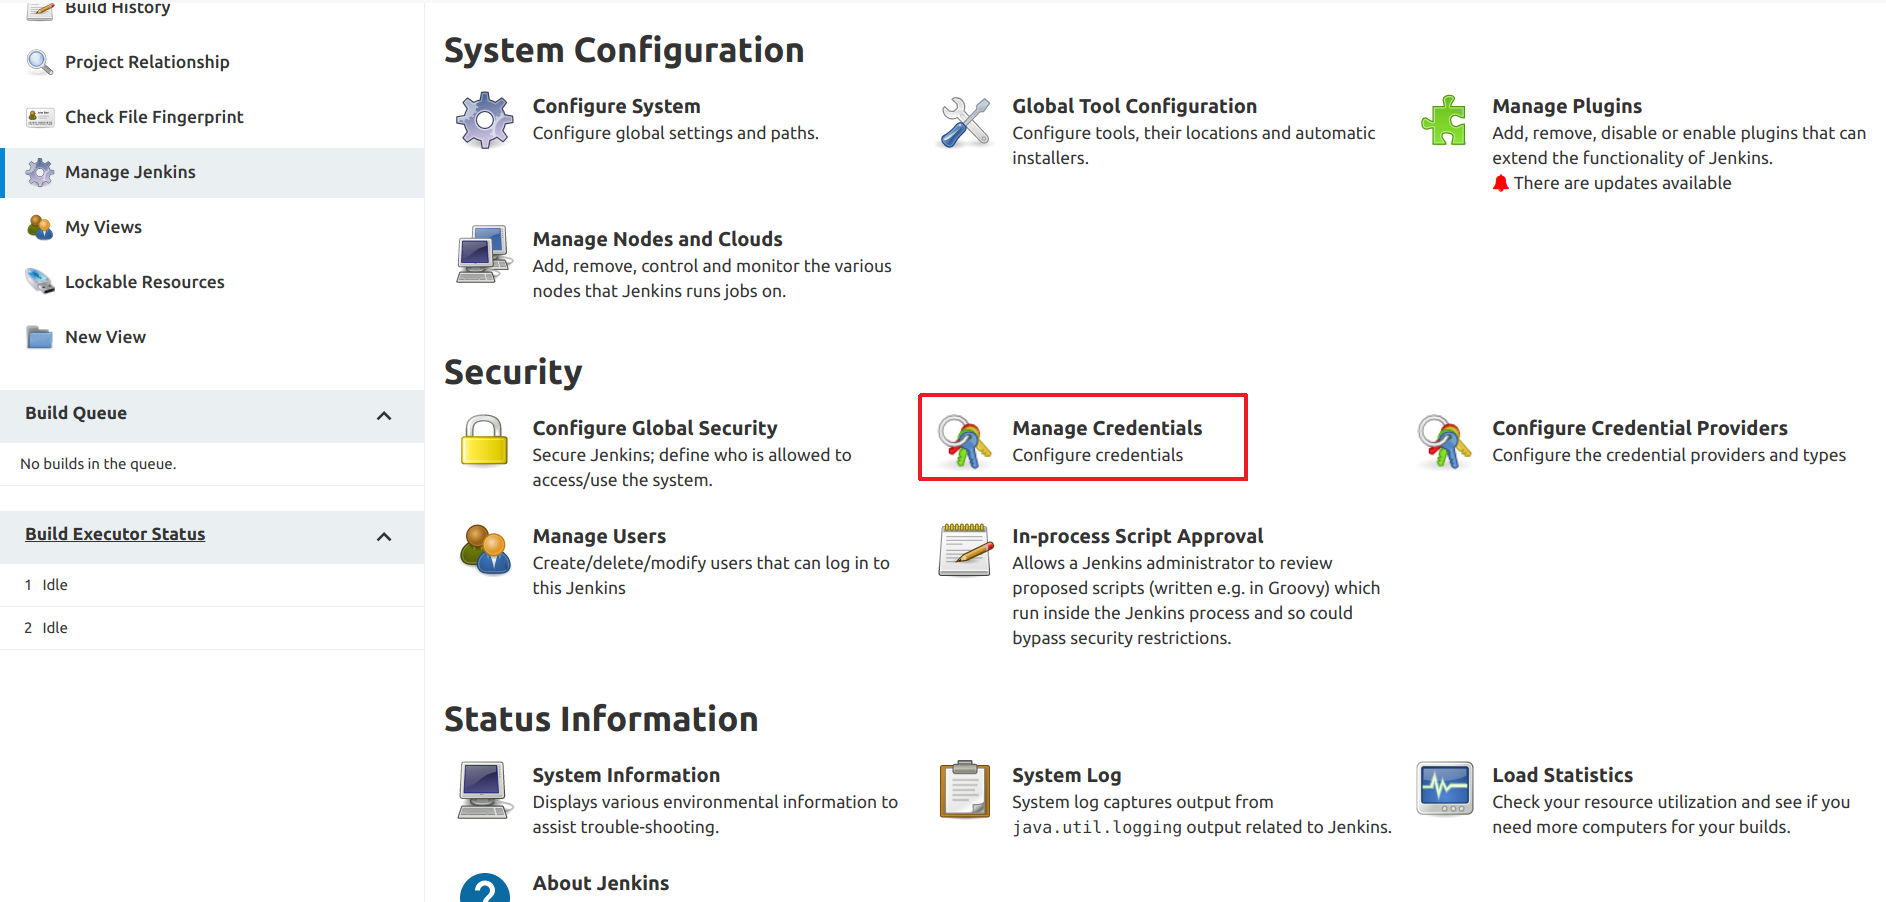Click the Manage Credentials keys icon
Screen dimensions: 1886x902
pyautogui.click(x=965, y=441)
